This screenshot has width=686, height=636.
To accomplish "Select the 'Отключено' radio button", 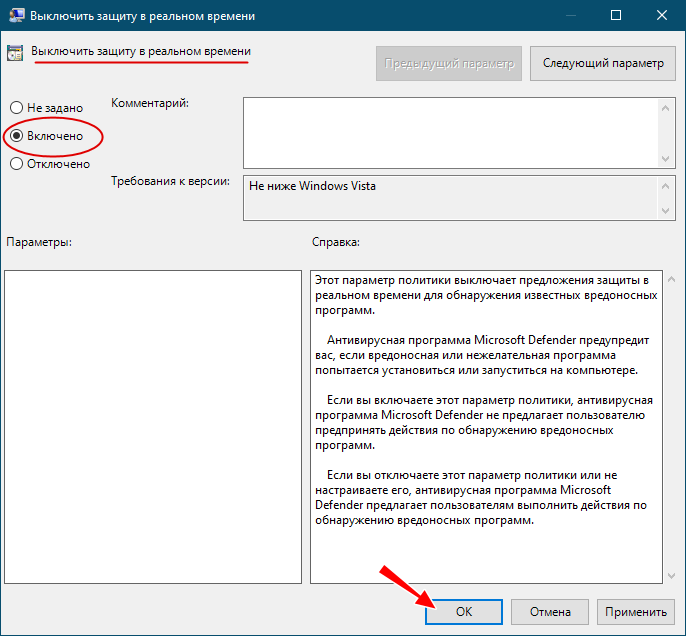I will (x=17, y=164).
